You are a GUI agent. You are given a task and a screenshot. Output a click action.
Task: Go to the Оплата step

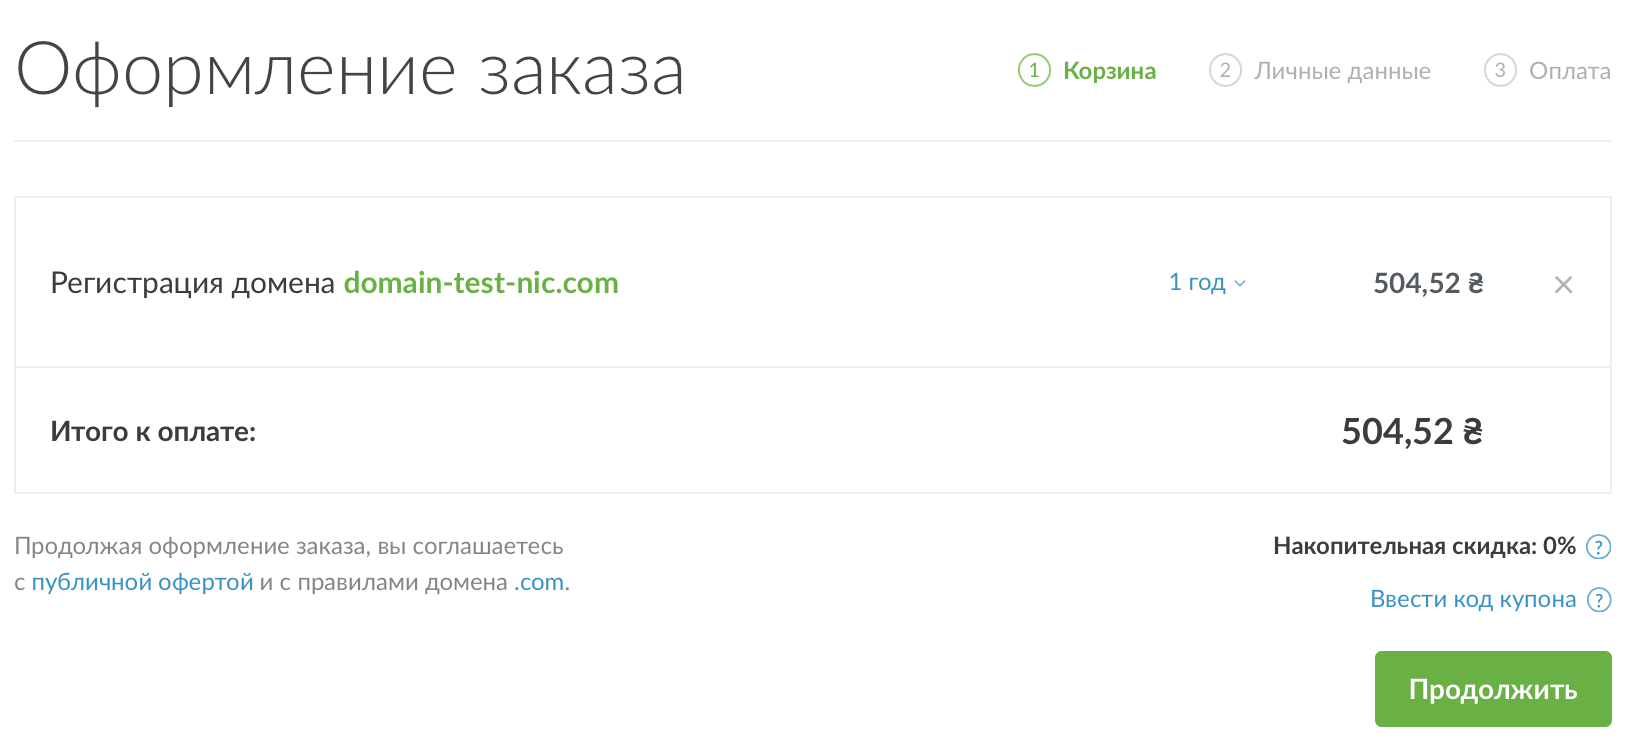(x=1569, y=71)
